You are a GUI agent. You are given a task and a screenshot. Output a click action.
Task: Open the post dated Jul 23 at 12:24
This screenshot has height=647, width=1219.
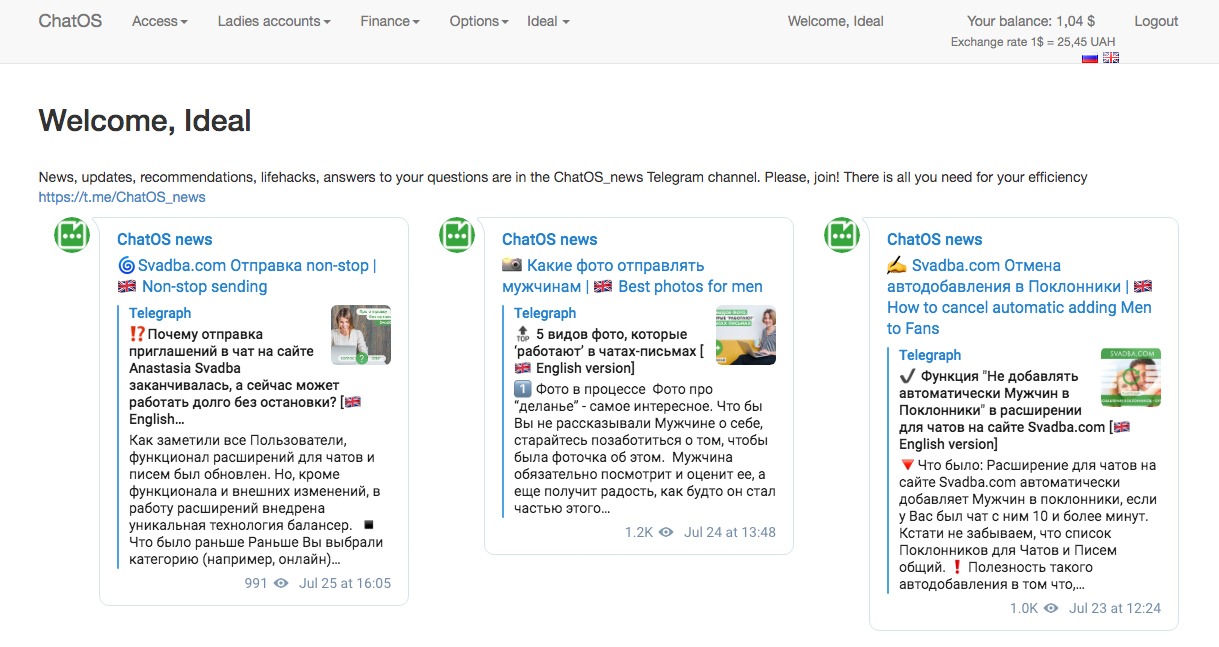click(1115, 608)
